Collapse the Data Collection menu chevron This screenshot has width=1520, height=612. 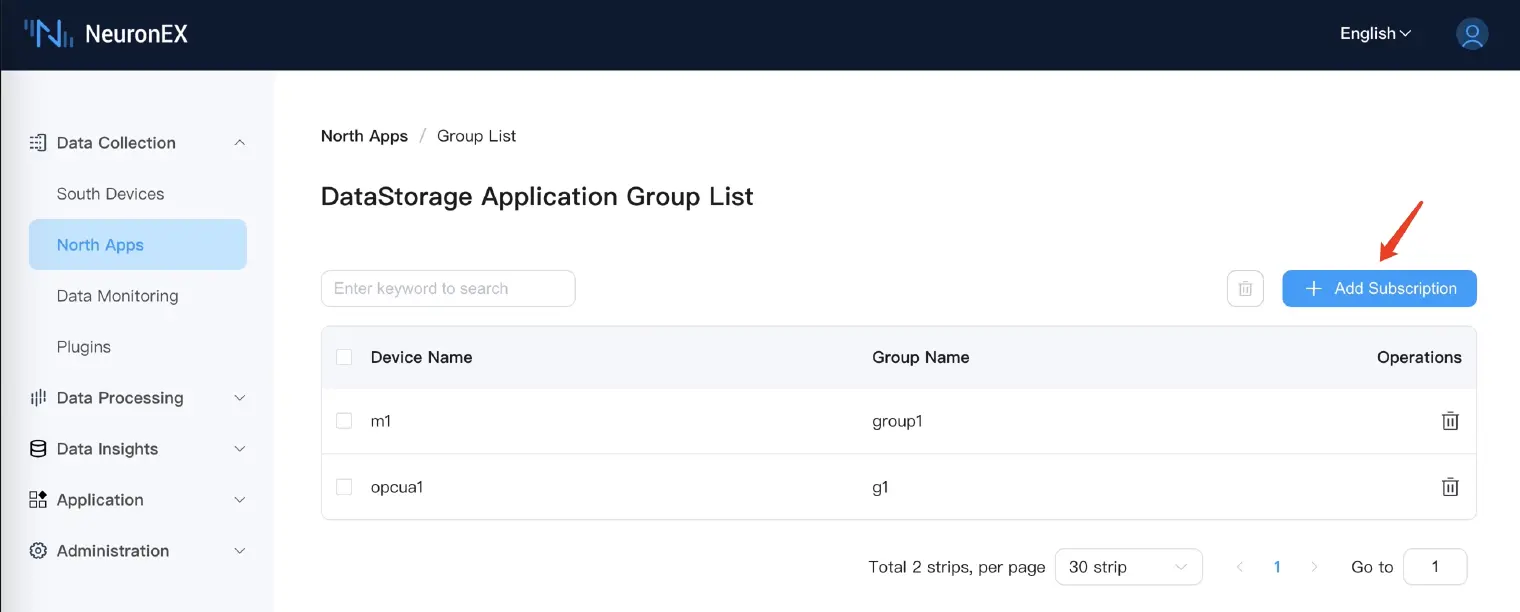(239, 143)
